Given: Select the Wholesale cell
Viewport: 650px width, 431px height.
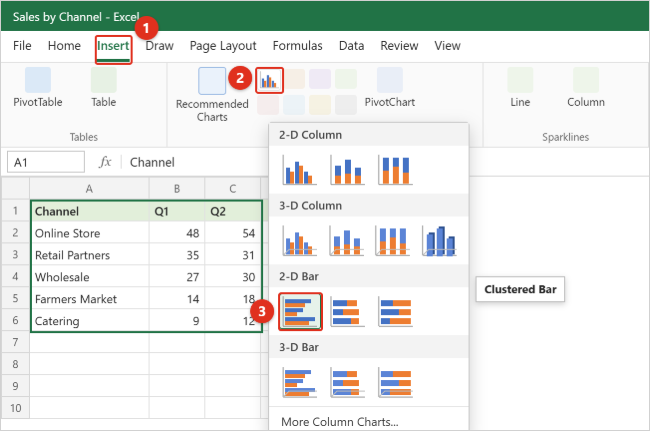Looking at the screenshot, I should 90,277.
